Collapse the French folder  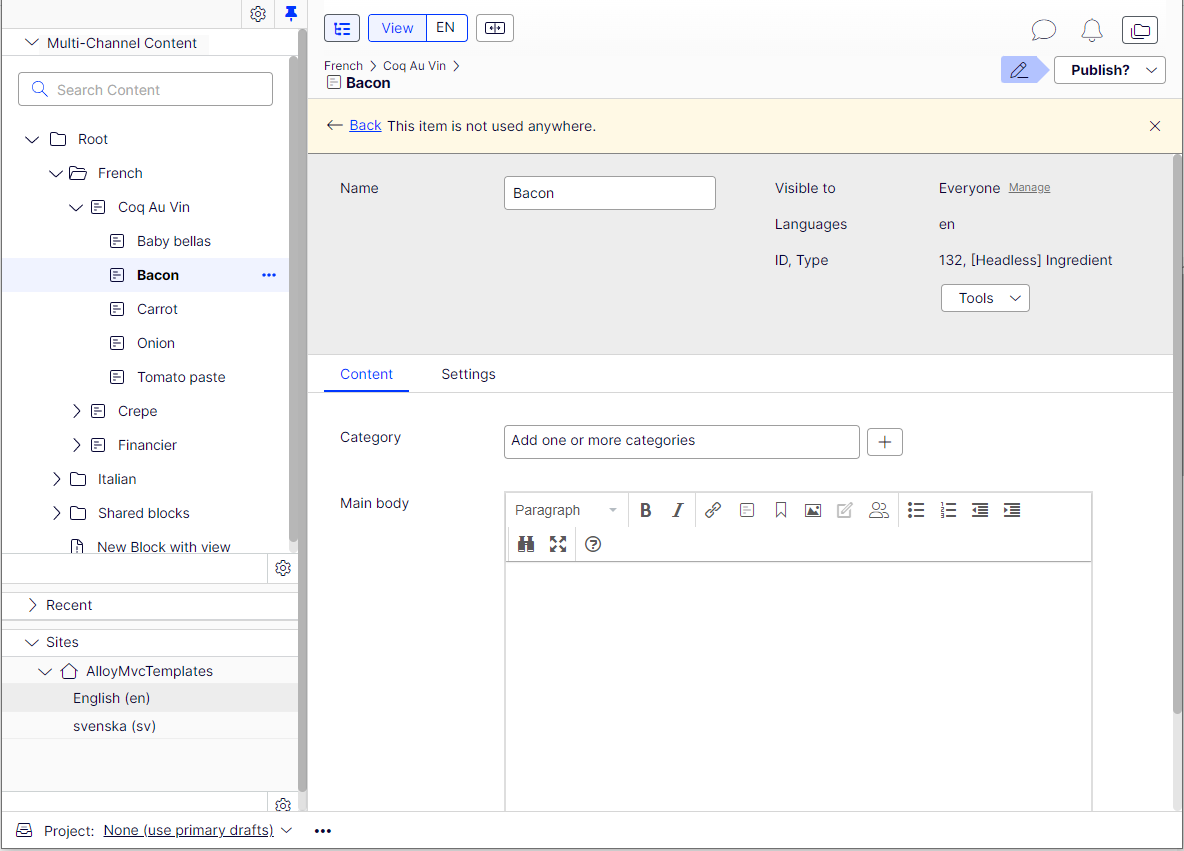[x=55, y=173]
